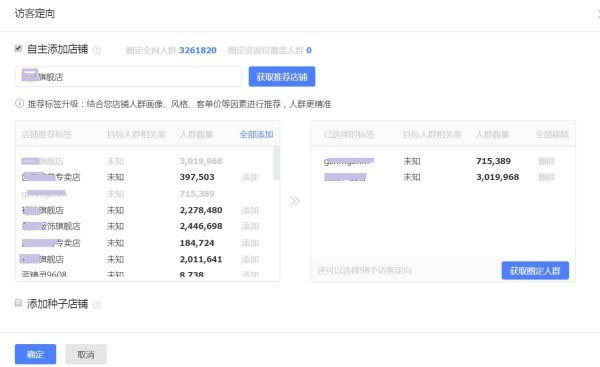The image size is (600, 367).
Task: Add the shop with 397,503 people
Action: click(x=250, y=177)
